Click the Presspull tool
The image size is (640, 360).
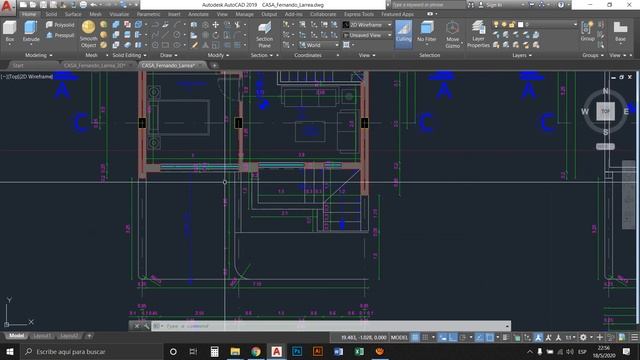[60, 35]
